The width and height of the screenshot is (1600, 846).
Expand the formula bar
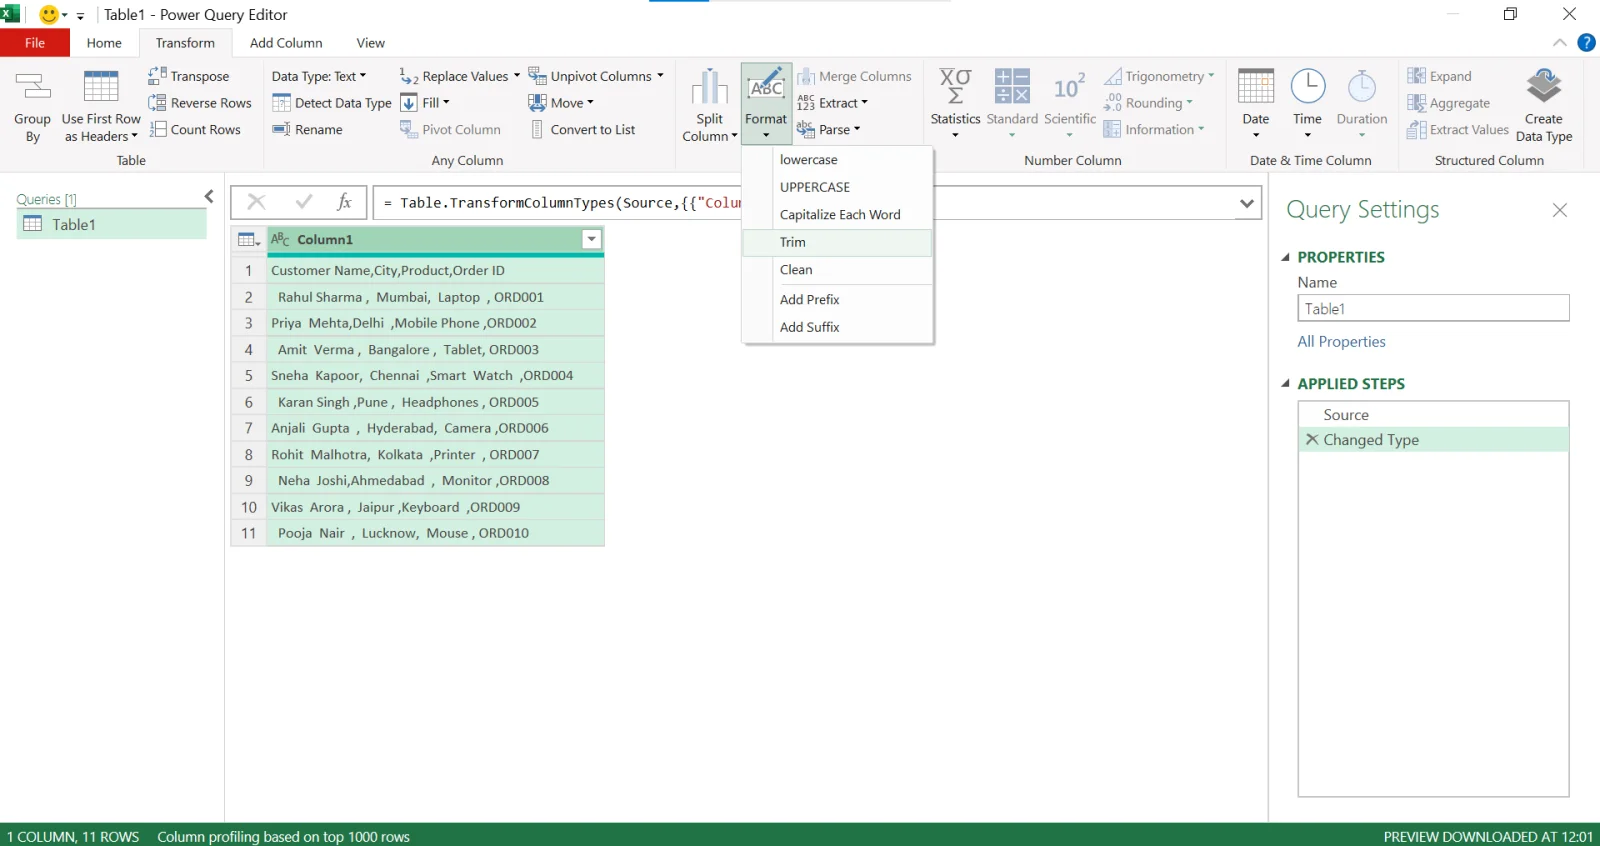[x=1246, y=203]
